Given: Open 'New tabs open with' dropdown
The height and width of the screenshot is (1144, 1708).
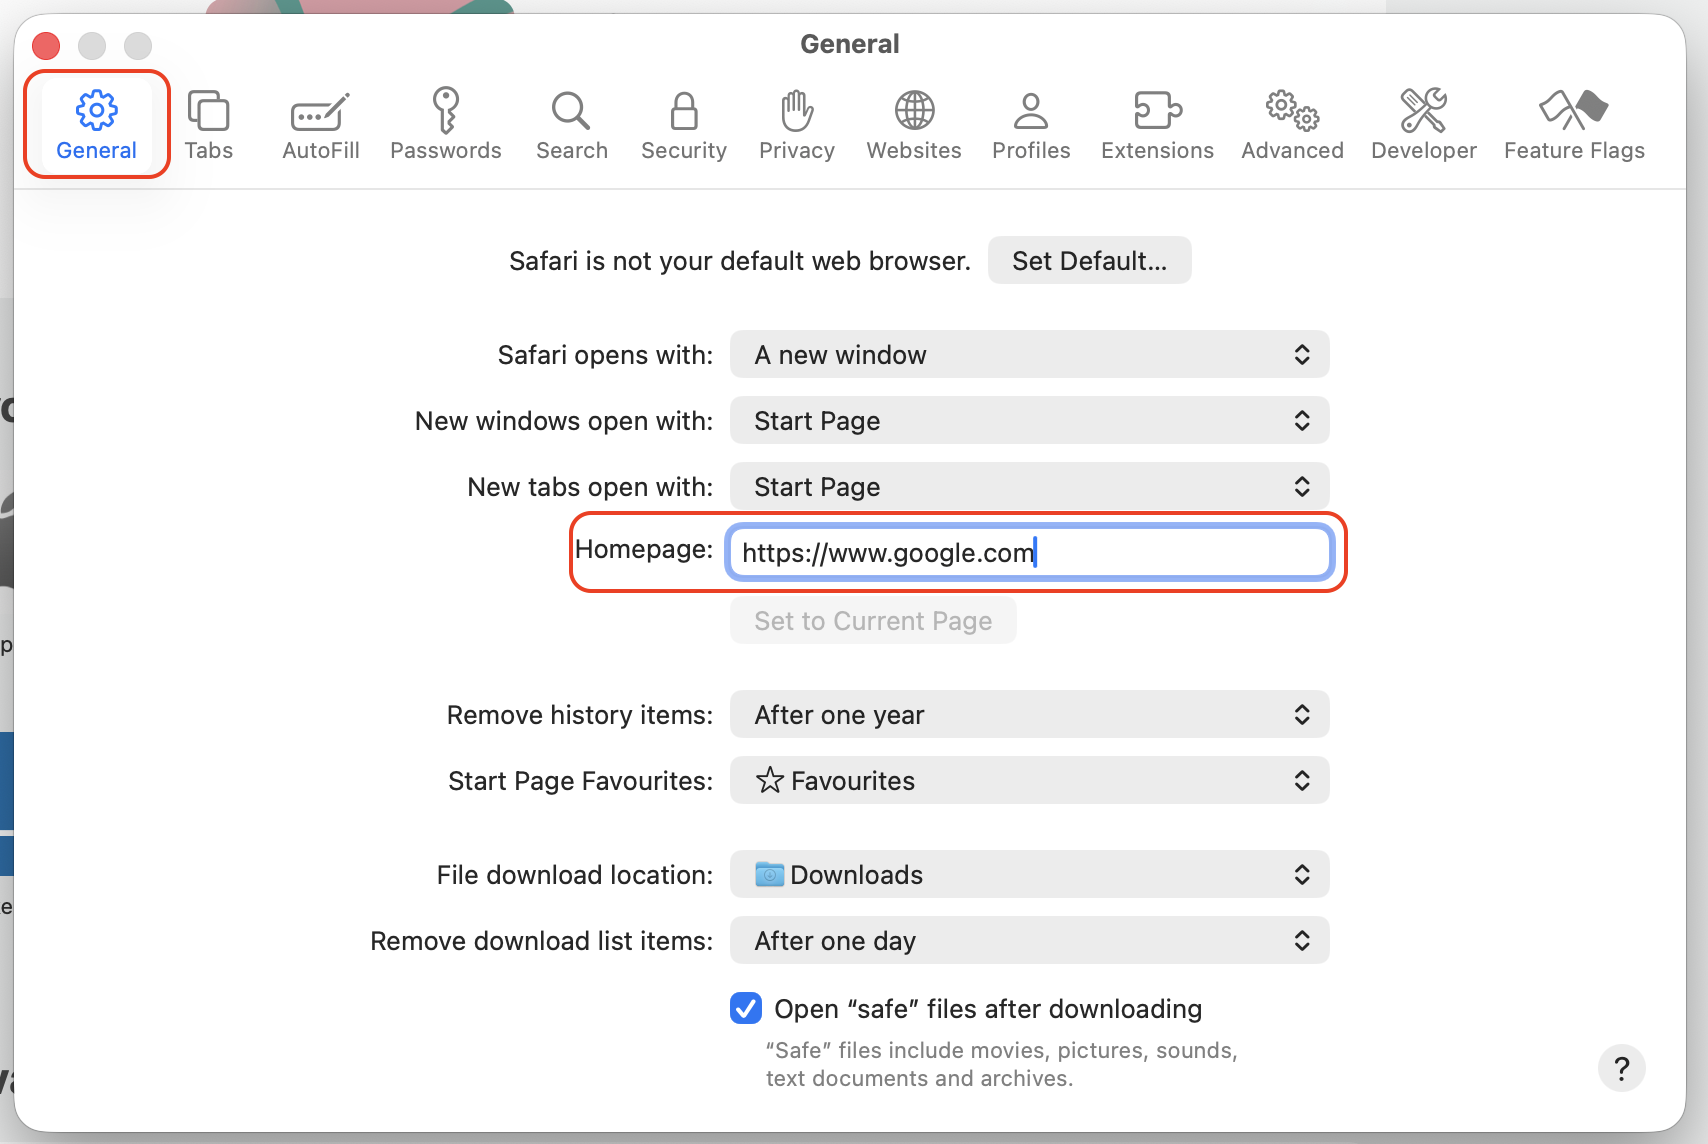Looking at the screenshot, I should coord(1029,487).
